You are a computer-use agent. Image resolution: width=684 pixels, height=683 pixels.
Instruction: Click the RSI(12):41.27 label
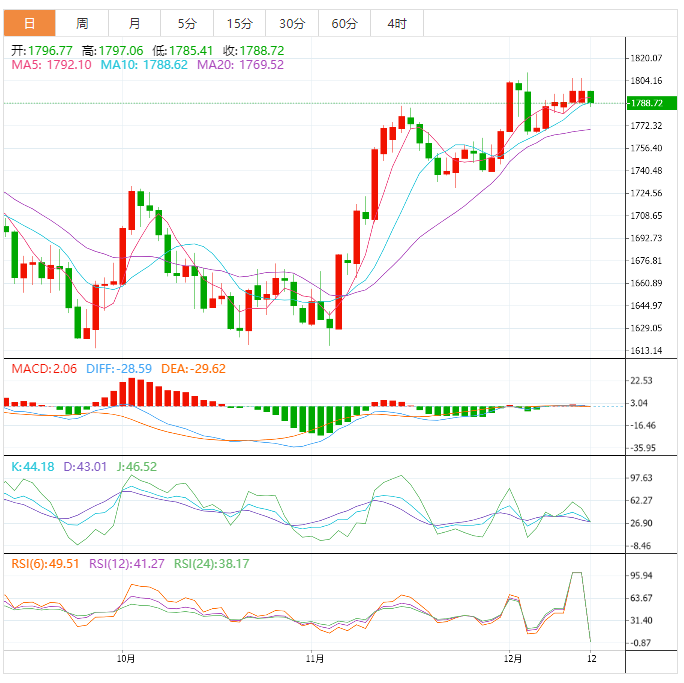[127, 564]
